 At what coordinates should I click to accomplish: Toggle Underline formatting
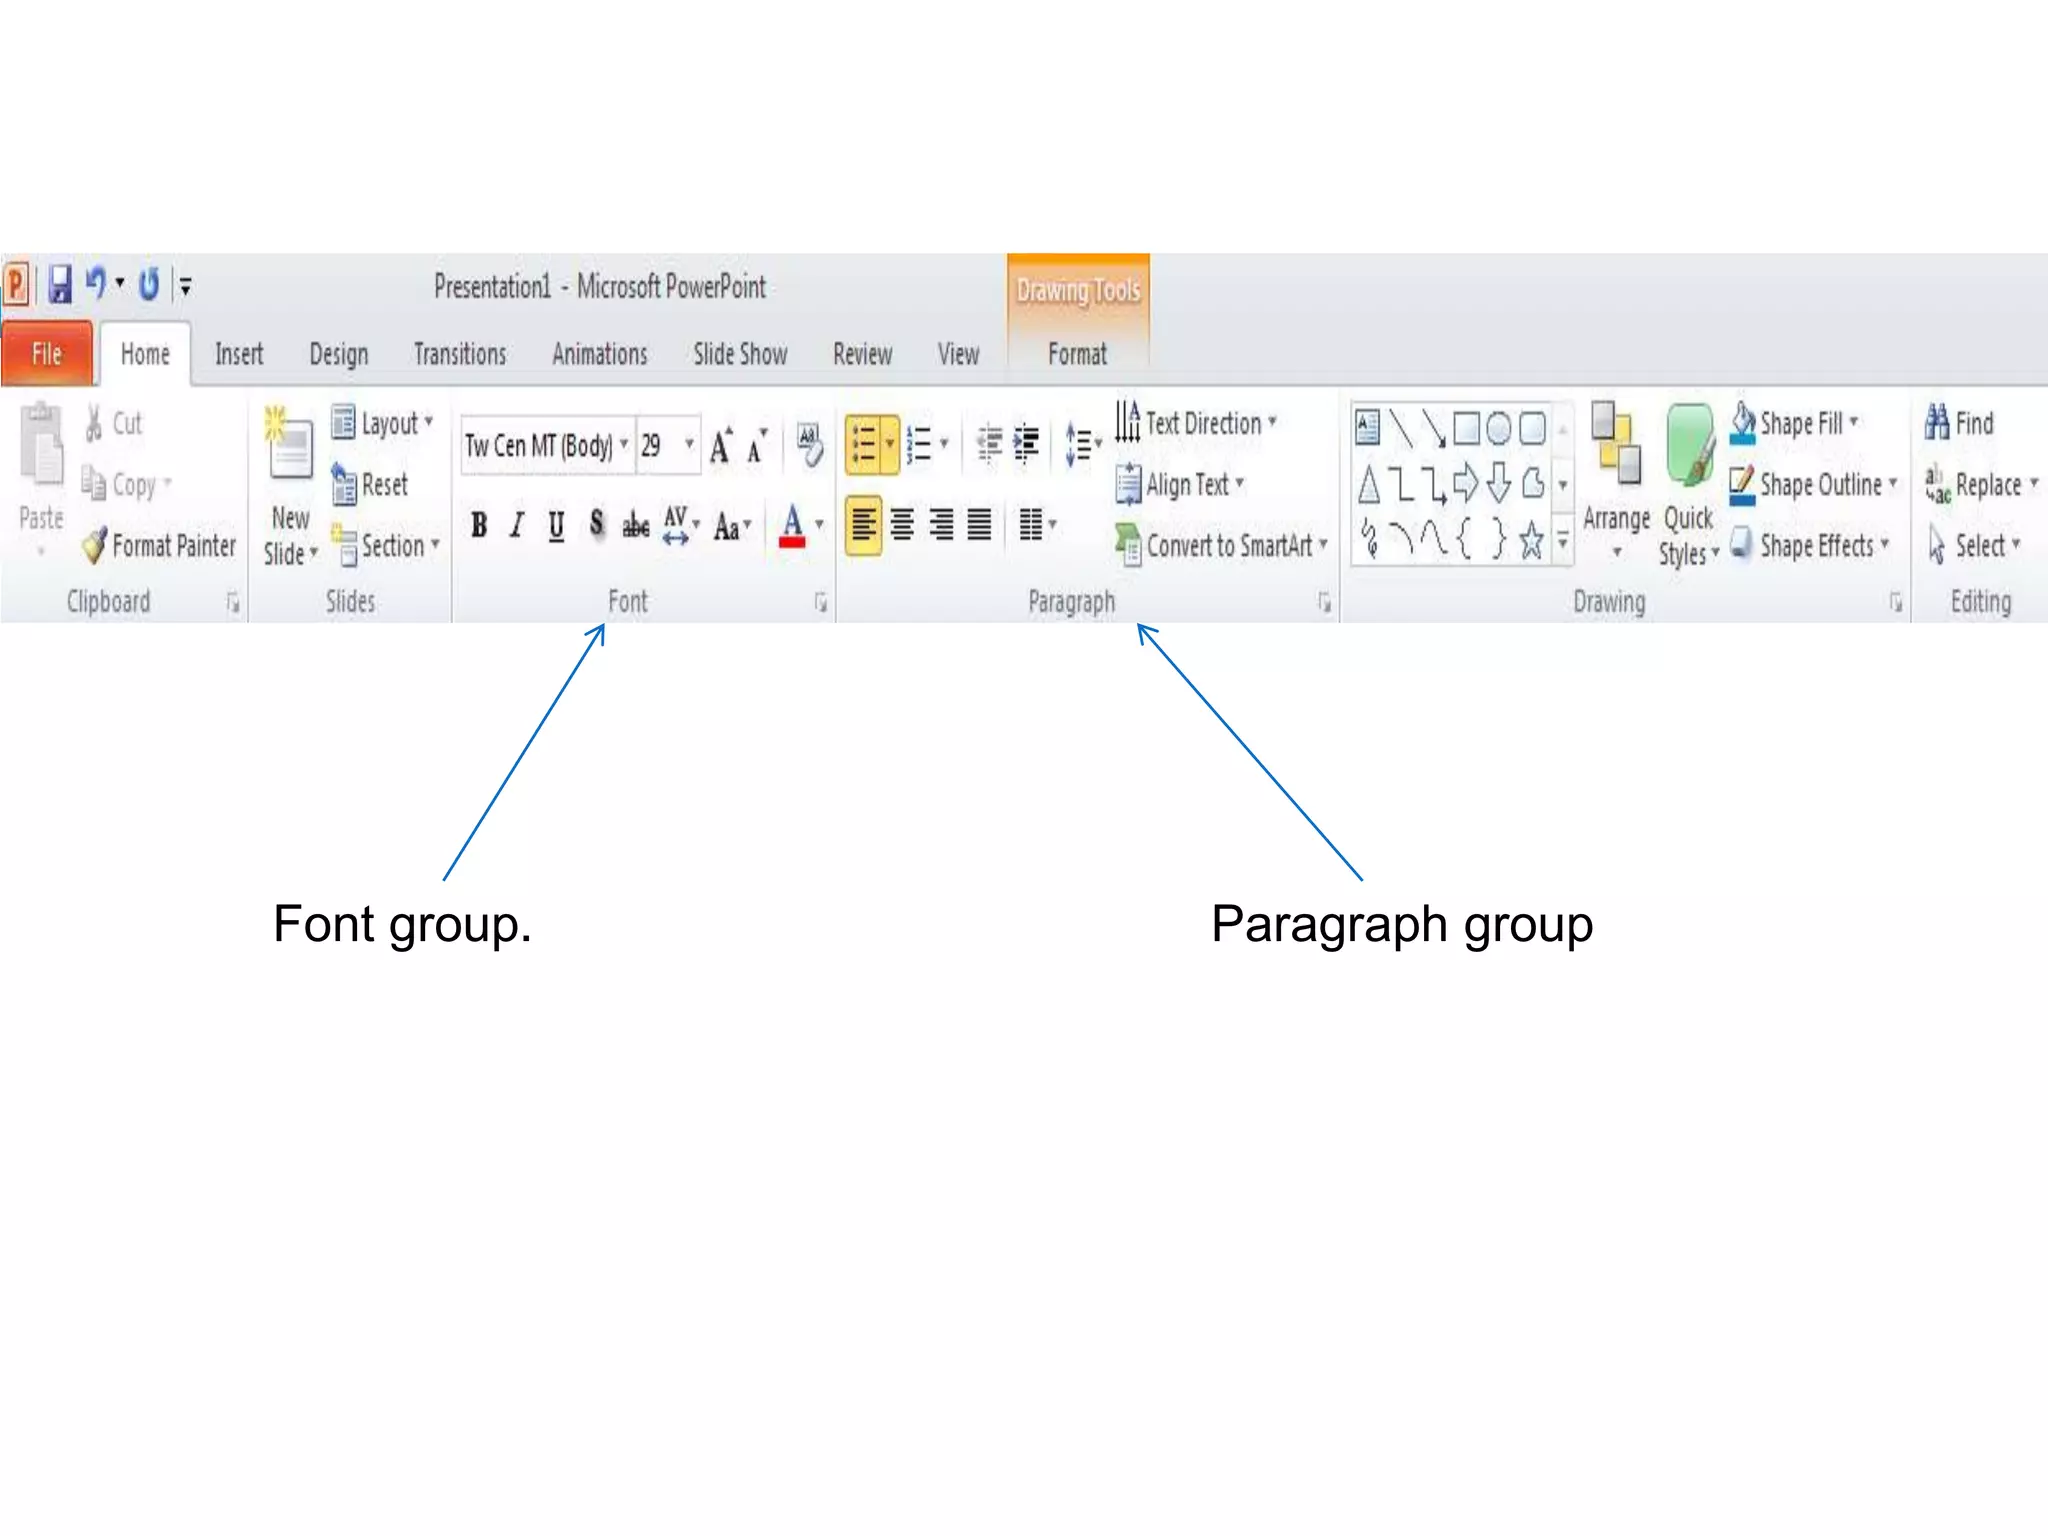coord(556,524)
